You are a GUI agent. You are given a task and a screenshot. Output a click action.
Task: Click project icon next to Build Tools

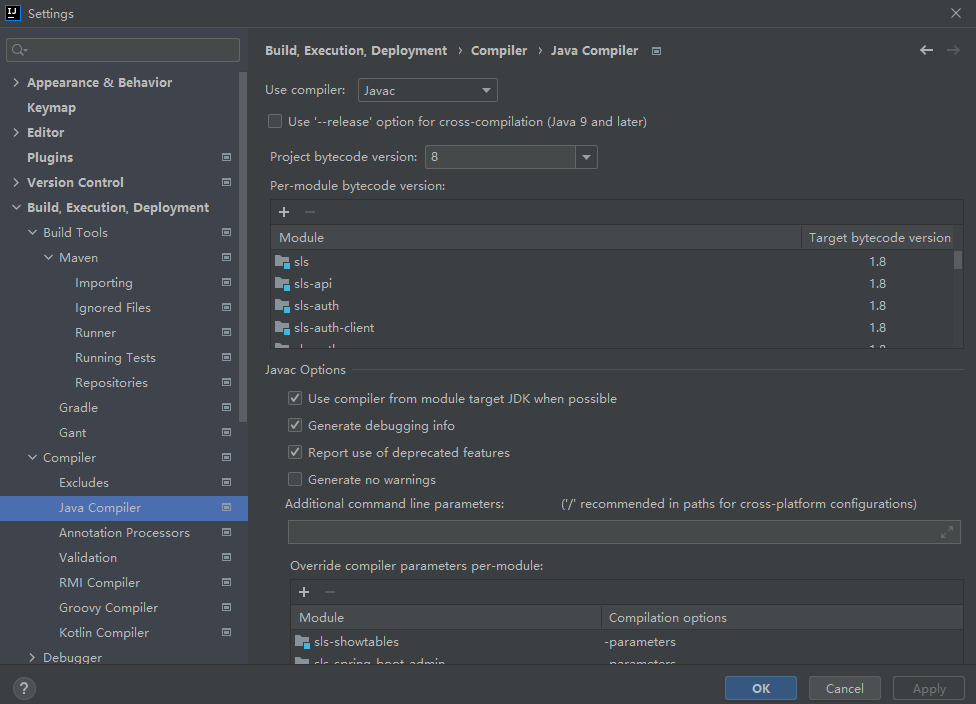pyautogui.click(x=227, y=232)
